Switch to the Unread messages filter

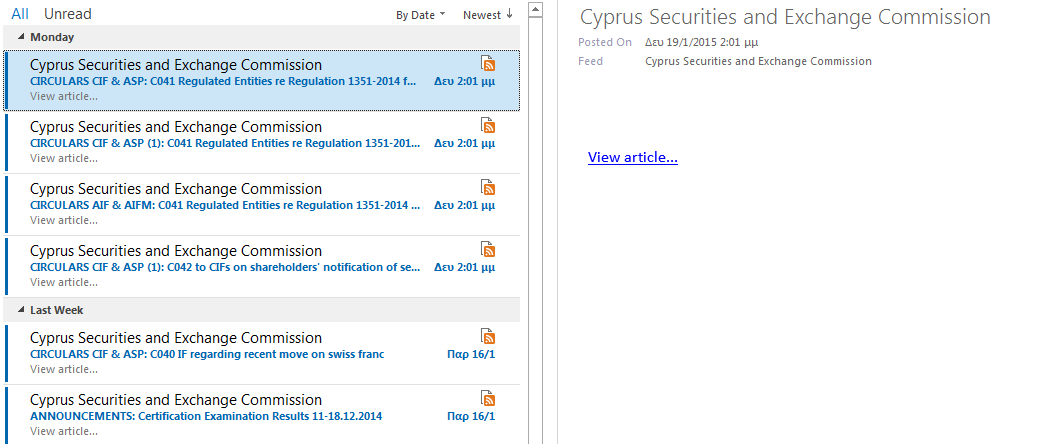pyautogui.click(x=67, y=14)
